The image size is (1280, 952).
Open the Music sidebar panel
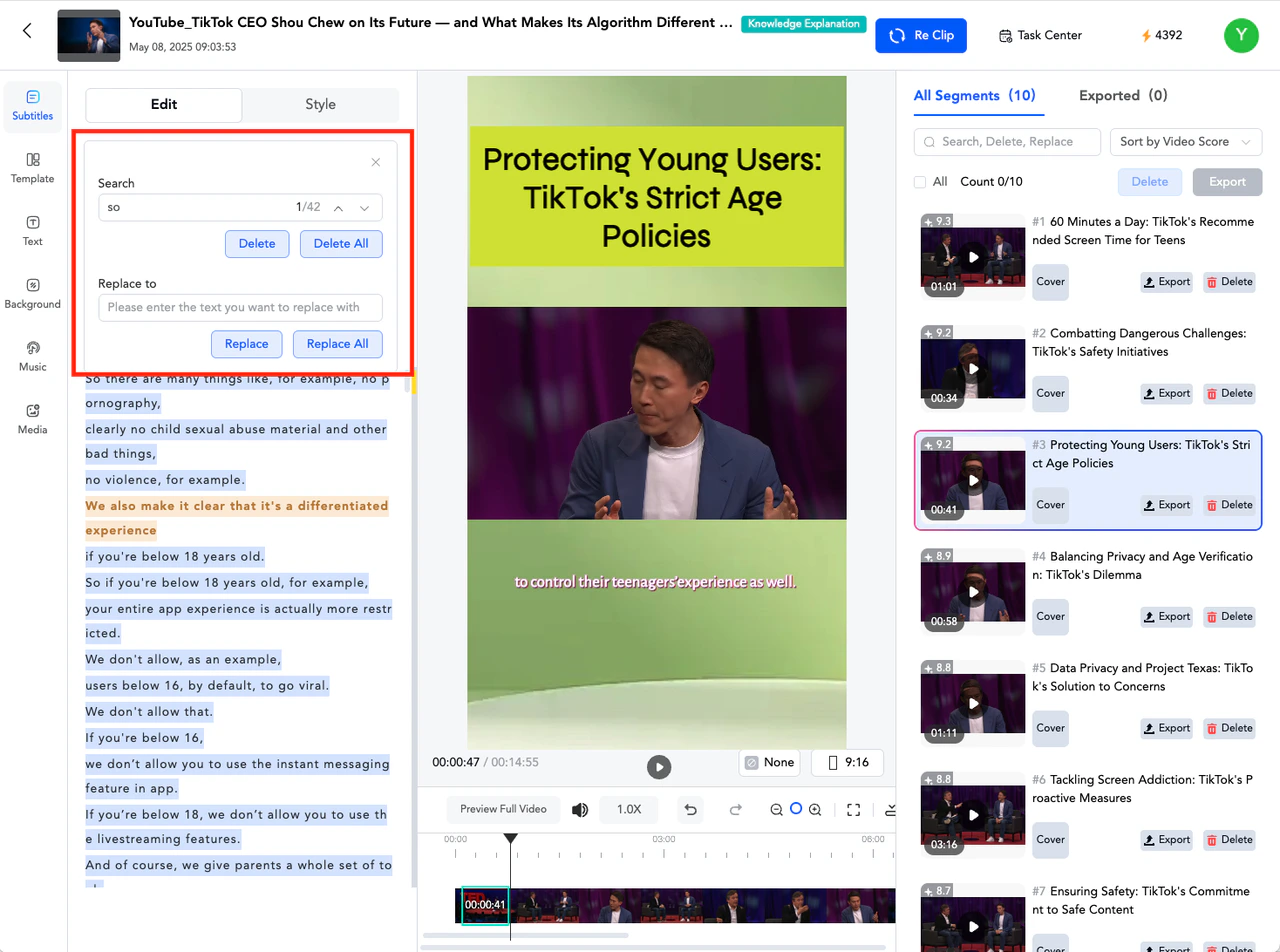click(x=33, y=357)
